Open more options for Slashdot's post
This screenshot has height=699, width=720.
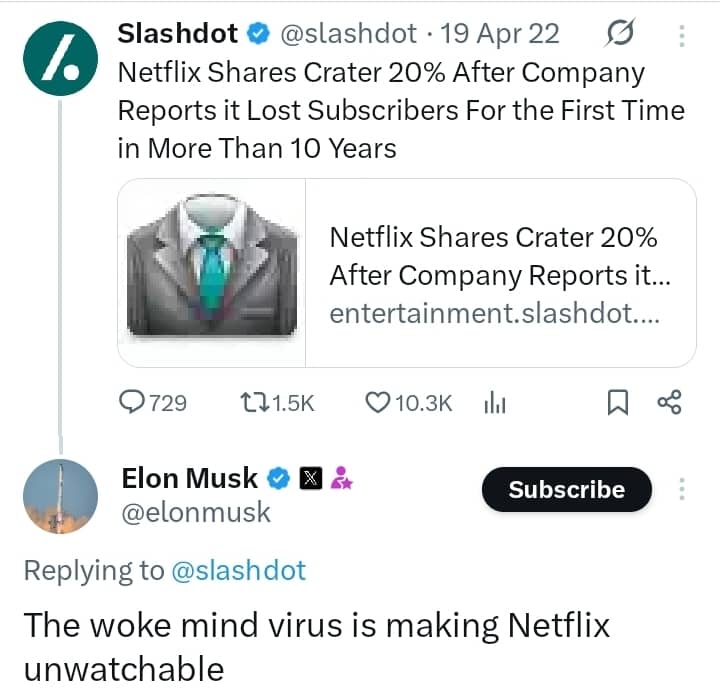[683, 36]
